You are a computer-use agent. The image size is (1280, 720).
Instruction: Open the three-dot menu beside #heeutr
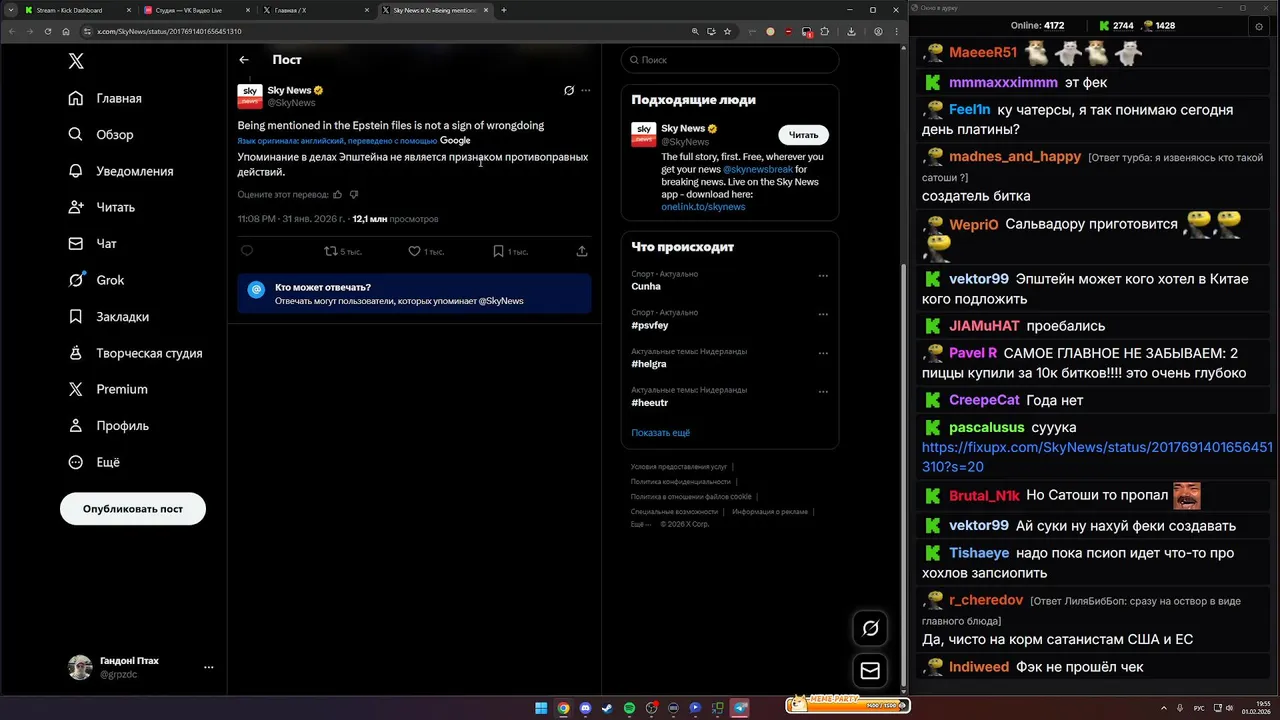(823, 391)
